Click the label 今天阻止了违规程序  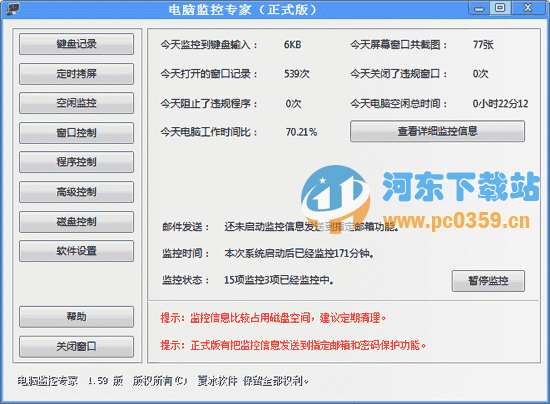(x=209, y=103)
